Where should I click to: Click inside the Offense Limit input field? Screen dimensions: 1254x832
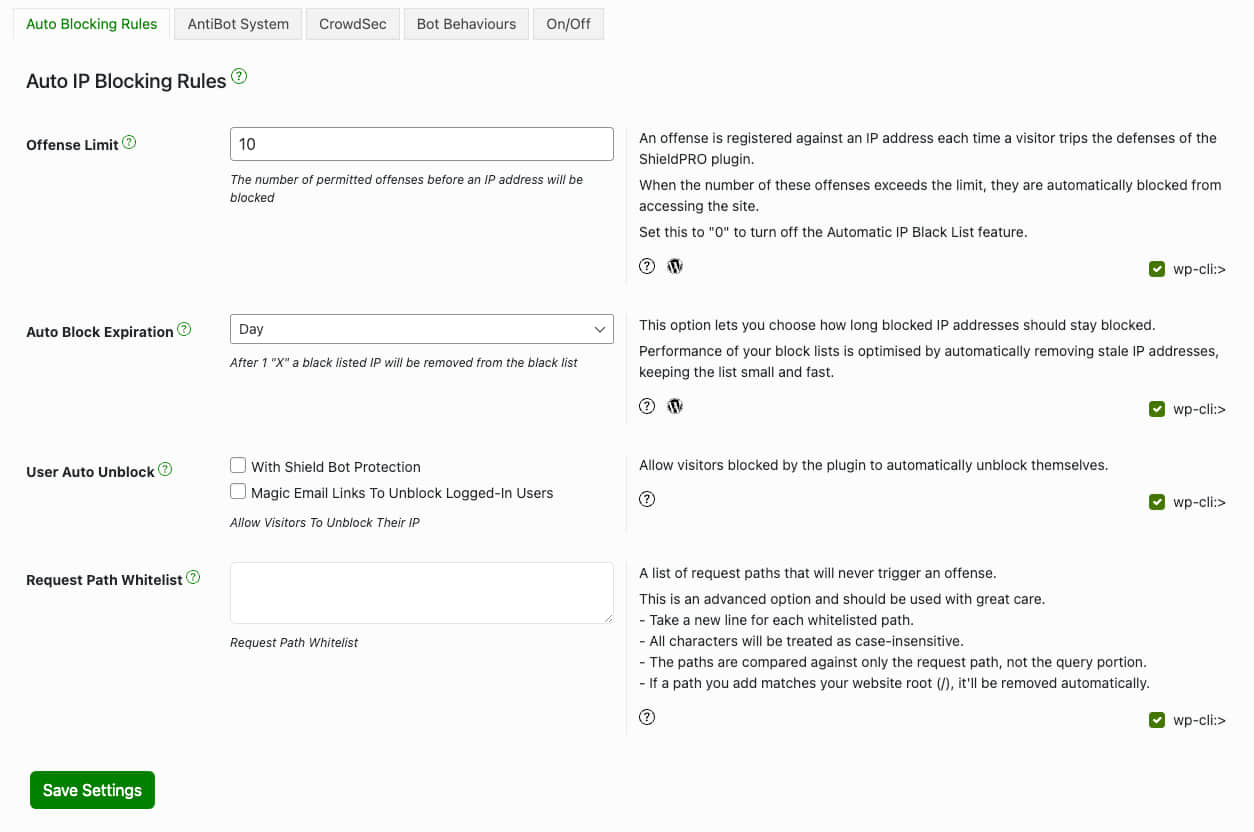coord(421,143)
